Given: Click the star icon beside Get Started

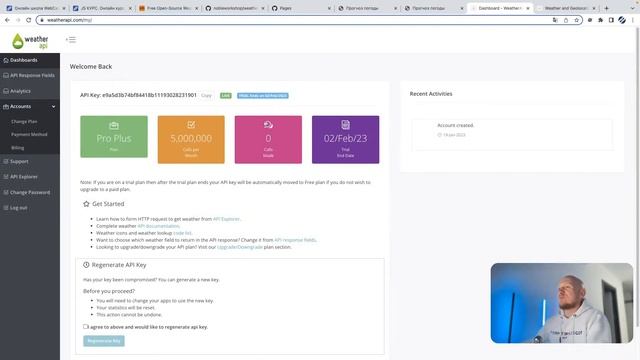Looking at the screenshot, I should 86,204.
